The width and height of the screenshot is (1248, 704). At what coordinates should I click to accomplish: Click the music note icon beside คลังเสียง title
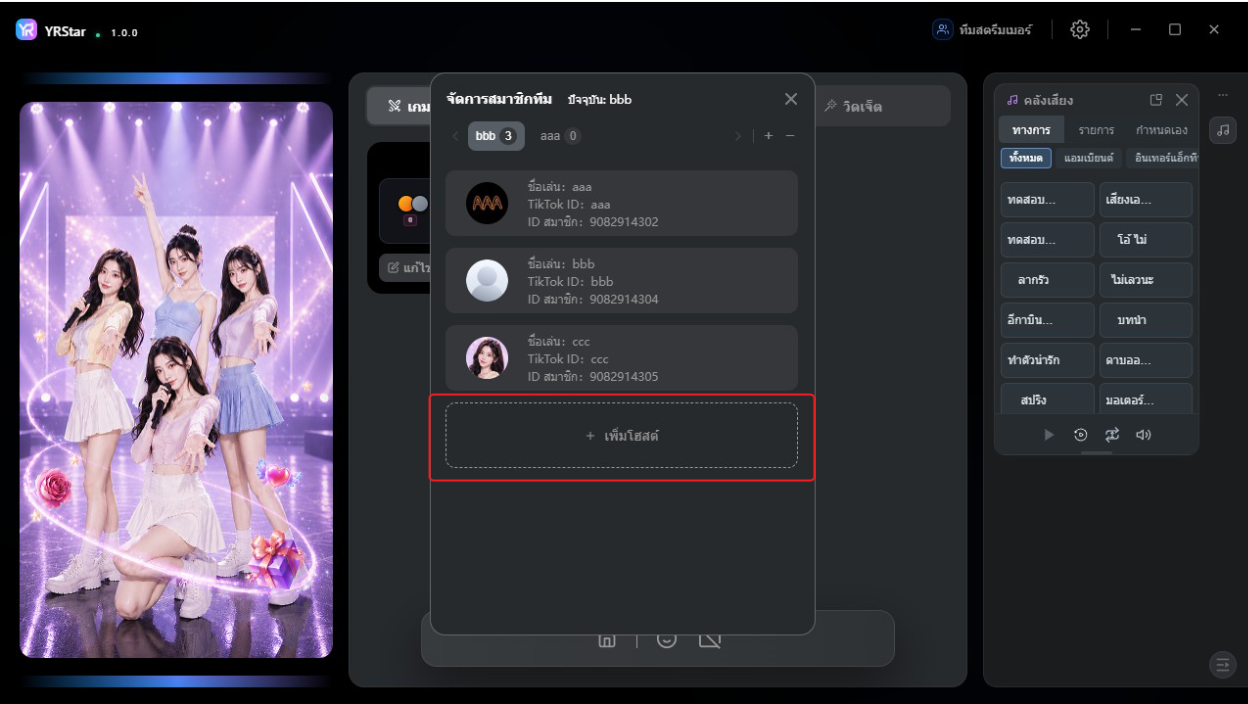[1012, 100]
